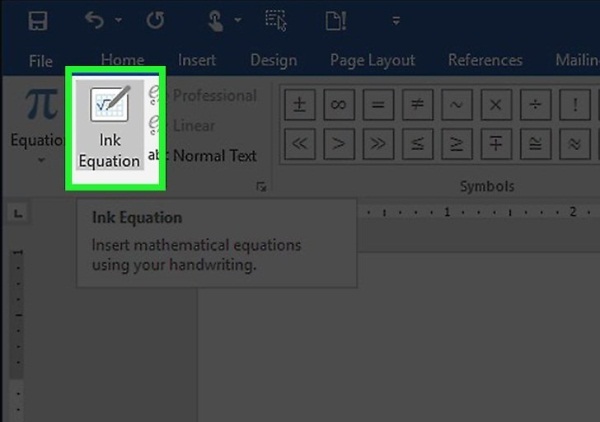
Task: Insert the infinity symbol
Action: click(x=339, y=103)
